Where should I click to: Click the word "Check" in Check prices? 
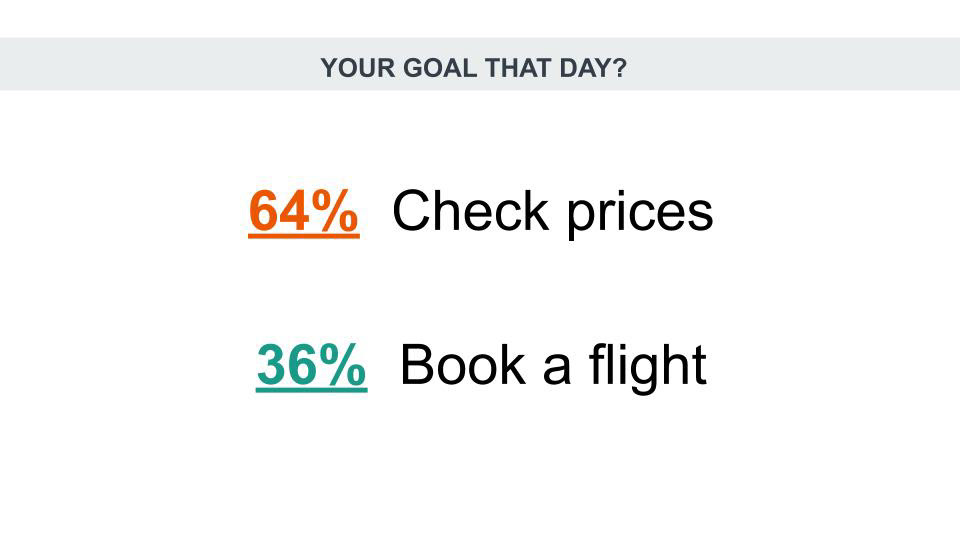coord(470,210)
